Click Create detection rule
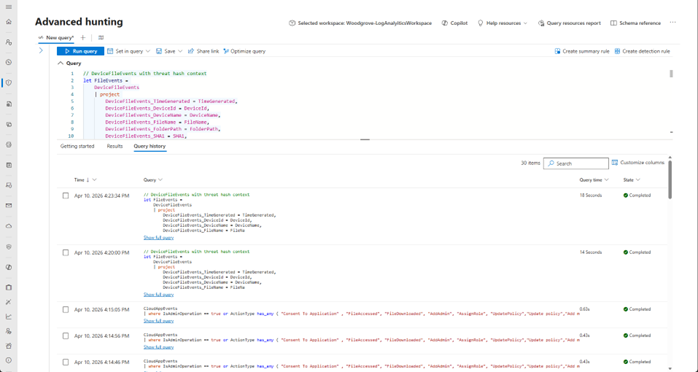This screenshot has width=698, height=372. (642, 51)
